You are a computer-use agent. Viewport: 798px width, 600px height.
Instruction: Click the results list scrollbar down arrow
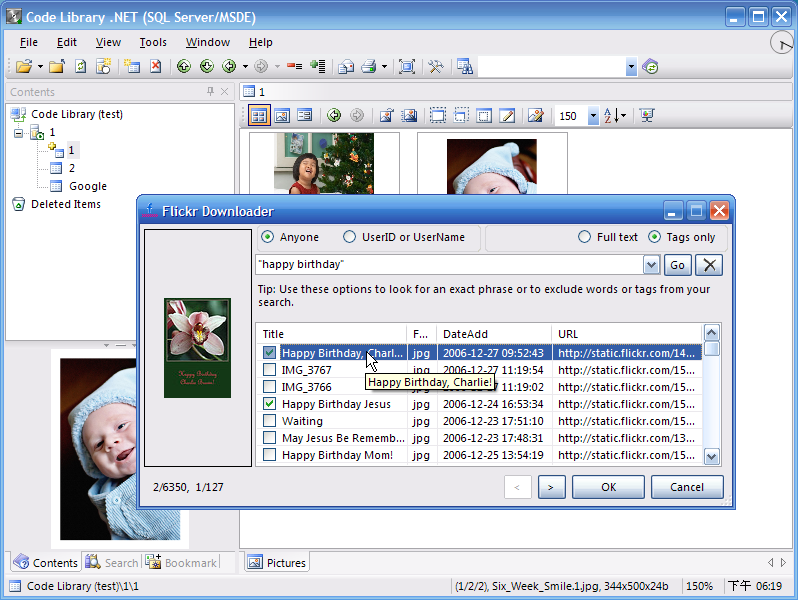pyautogui.click(x=711, y=456)
